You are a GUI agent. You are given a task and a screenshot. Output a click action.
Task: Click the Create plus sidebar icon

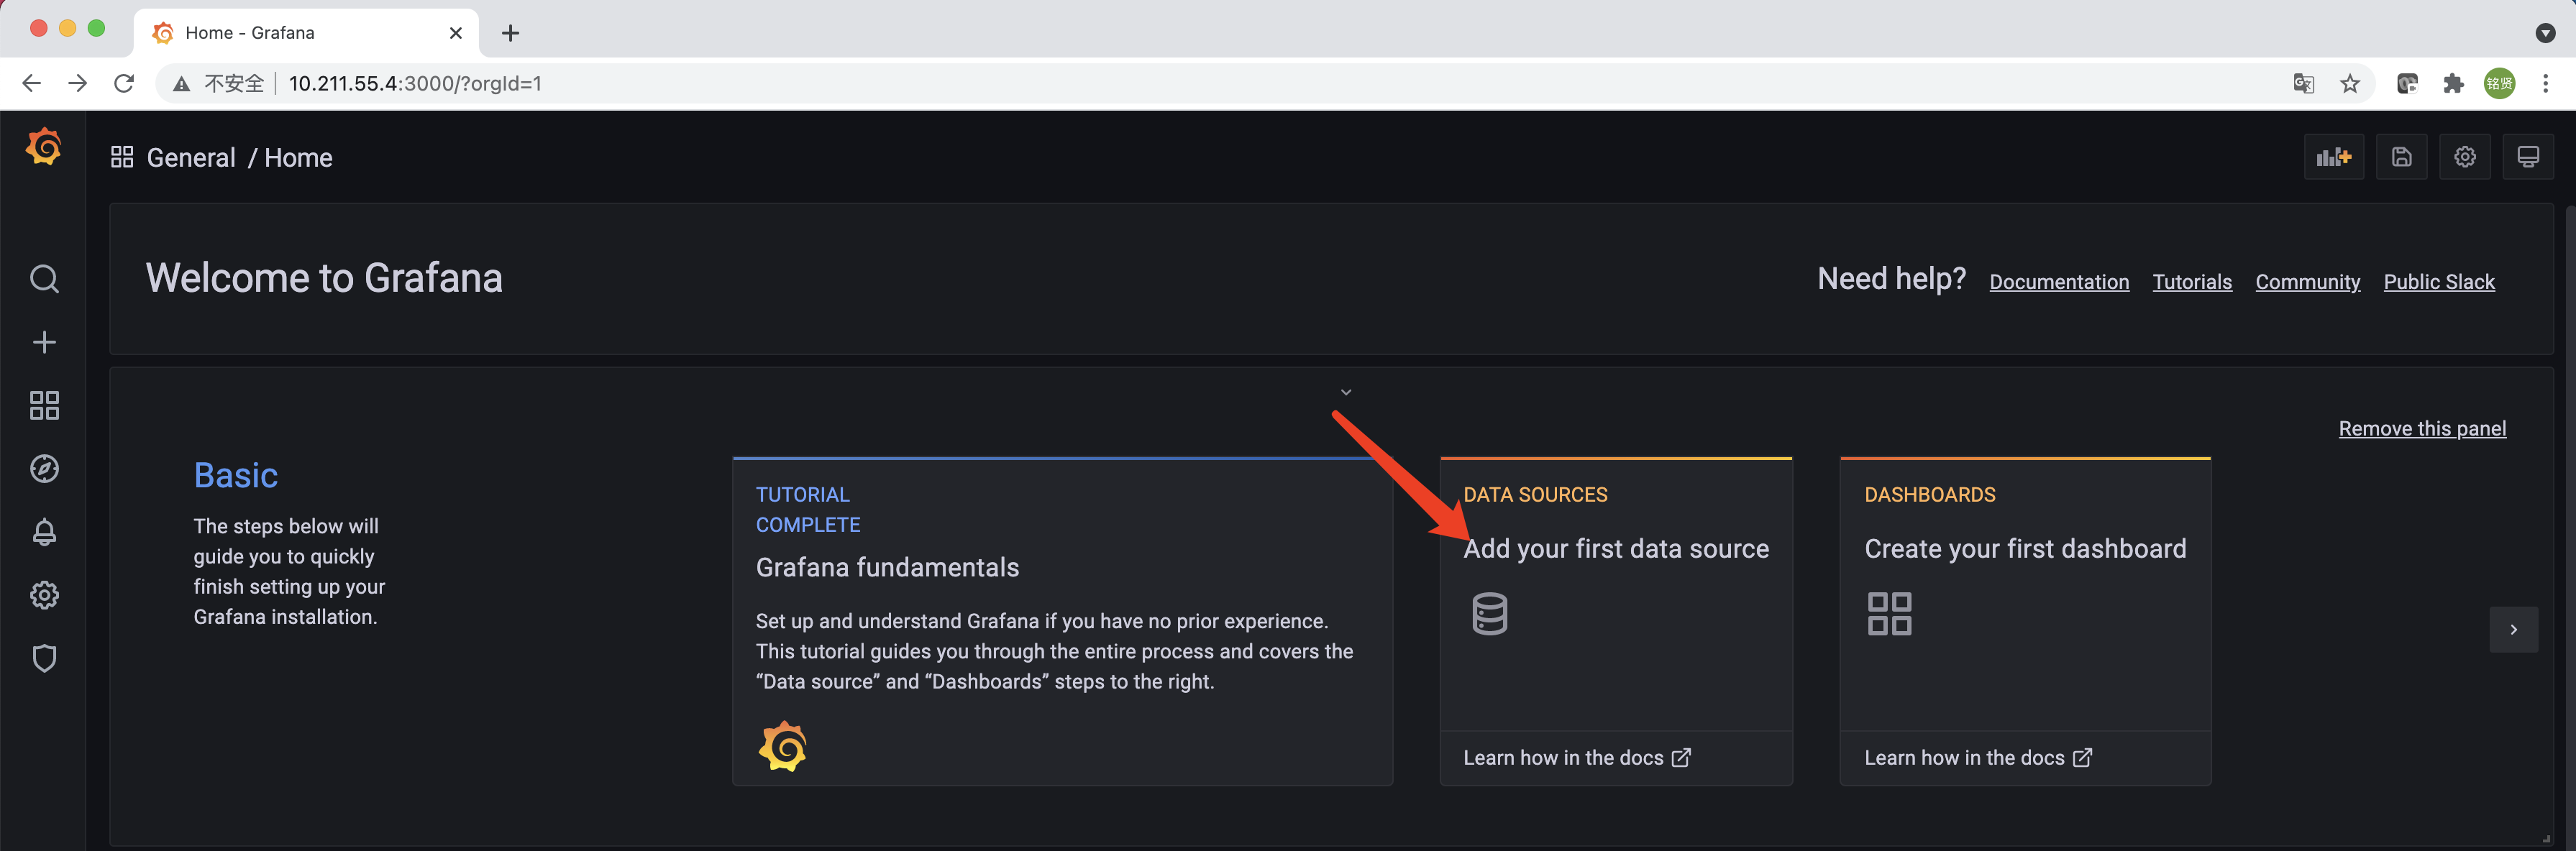coord(44,342)
